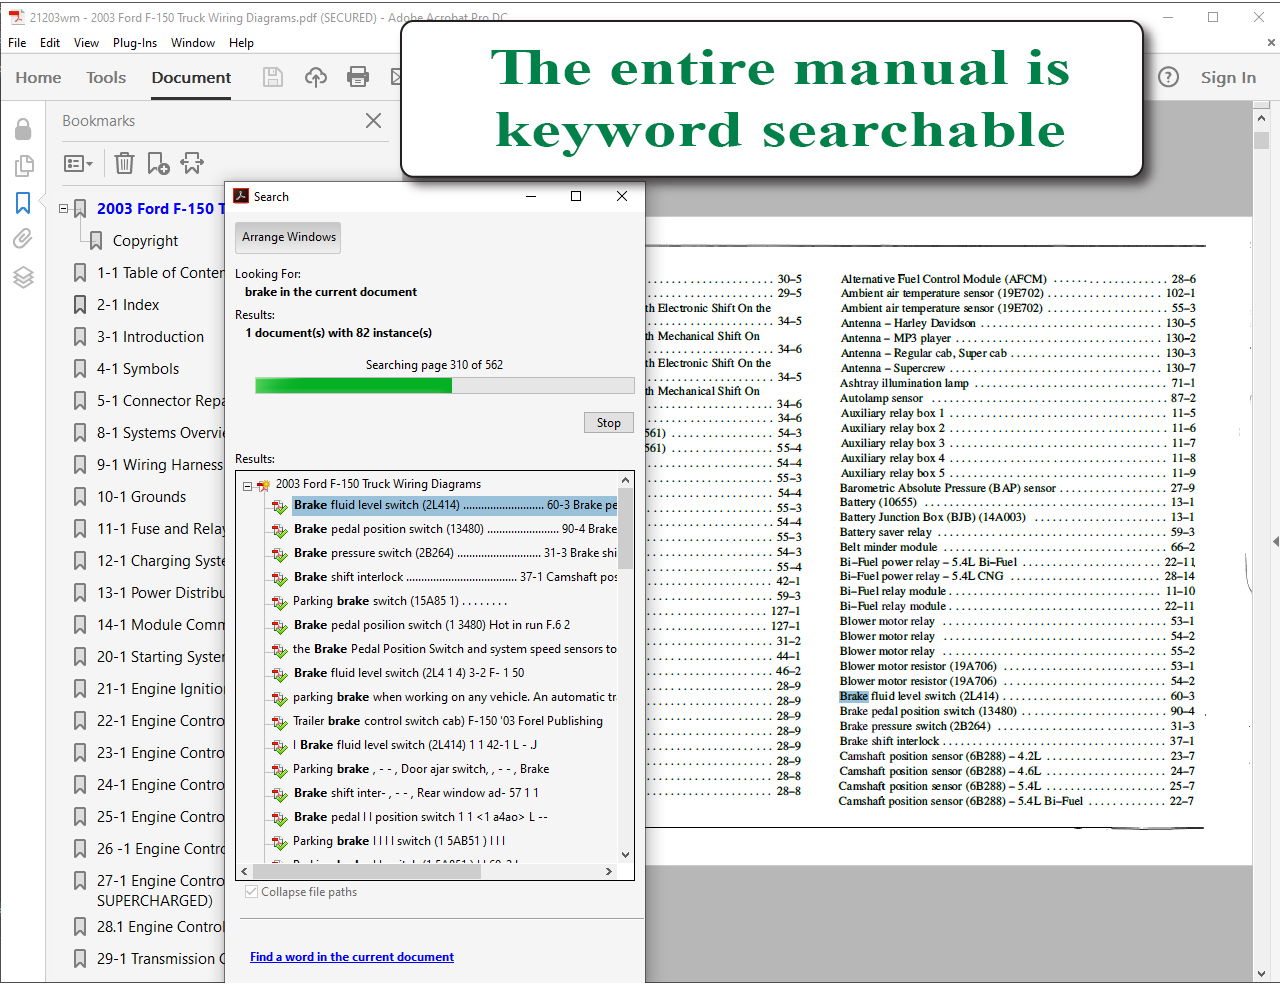
Task: Click Find a word in current document link
Action: tap(352, 957)
